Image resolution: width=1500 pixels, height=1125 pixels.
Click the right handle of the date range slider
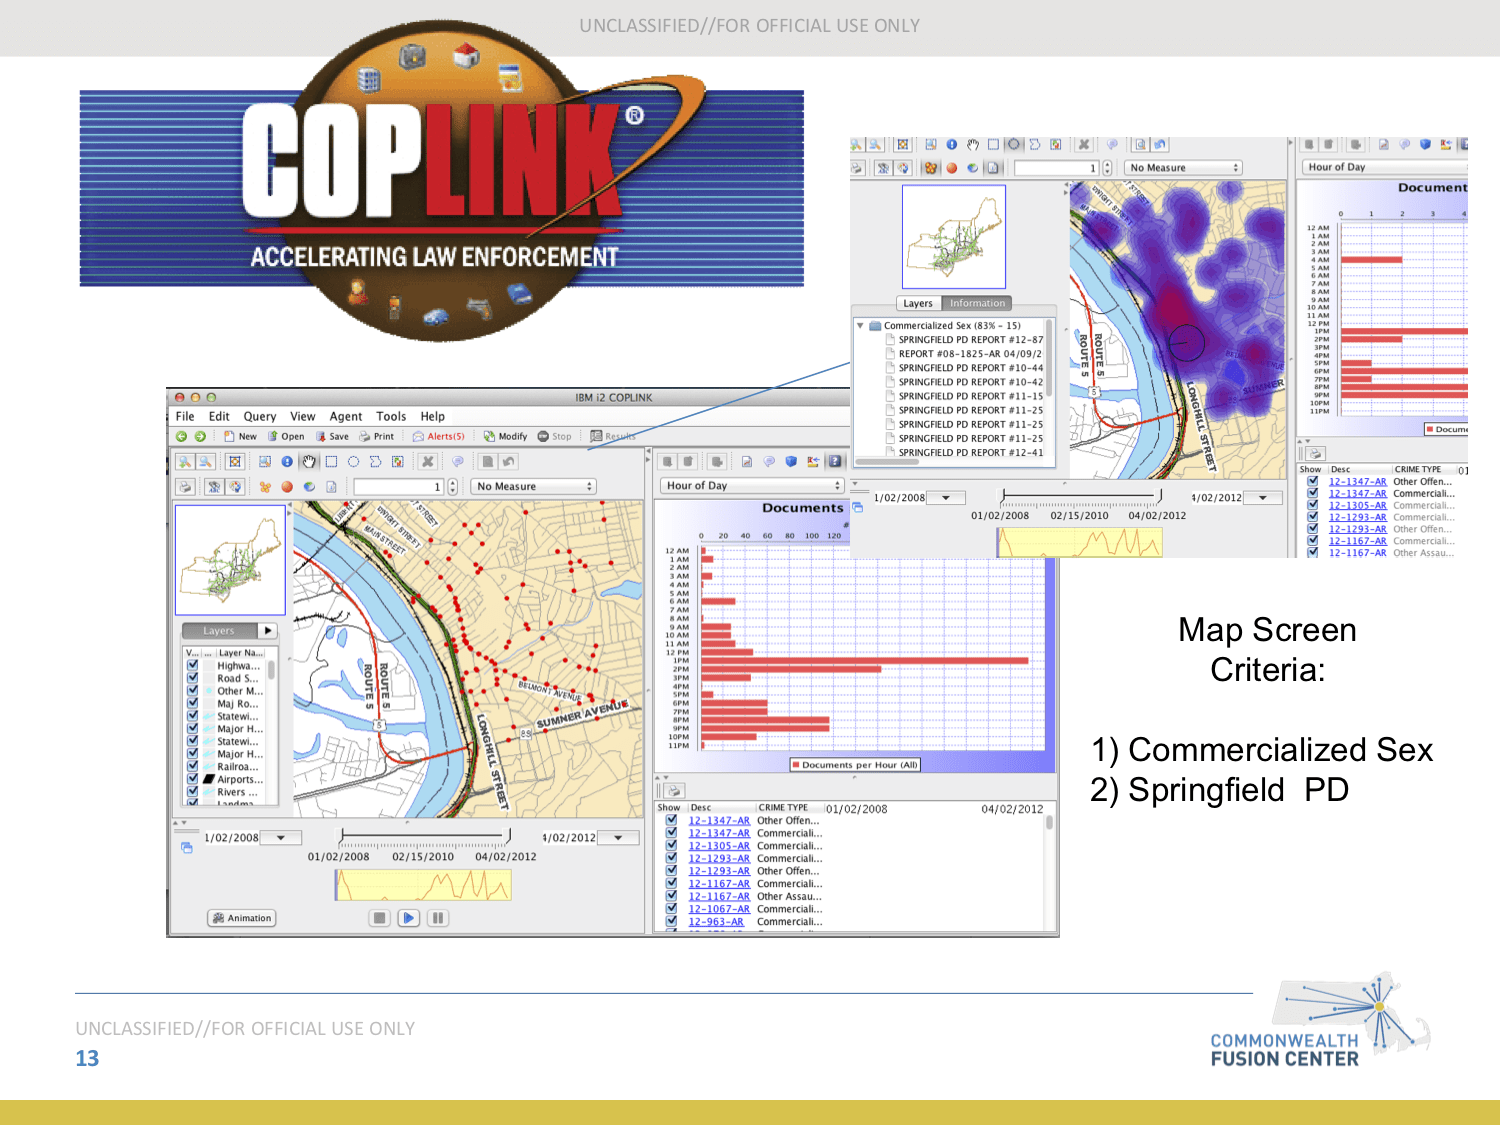[x=509, y=836]
